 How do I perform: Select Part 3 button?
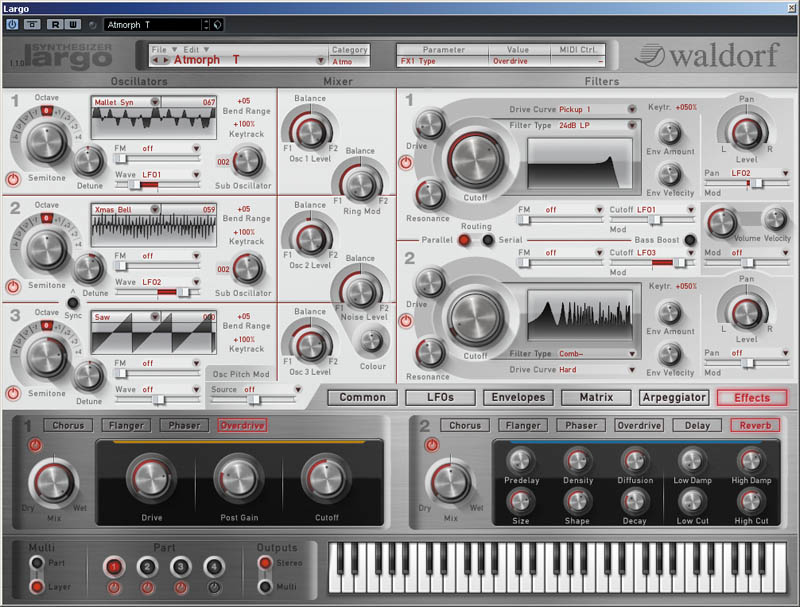coord(180,567)
